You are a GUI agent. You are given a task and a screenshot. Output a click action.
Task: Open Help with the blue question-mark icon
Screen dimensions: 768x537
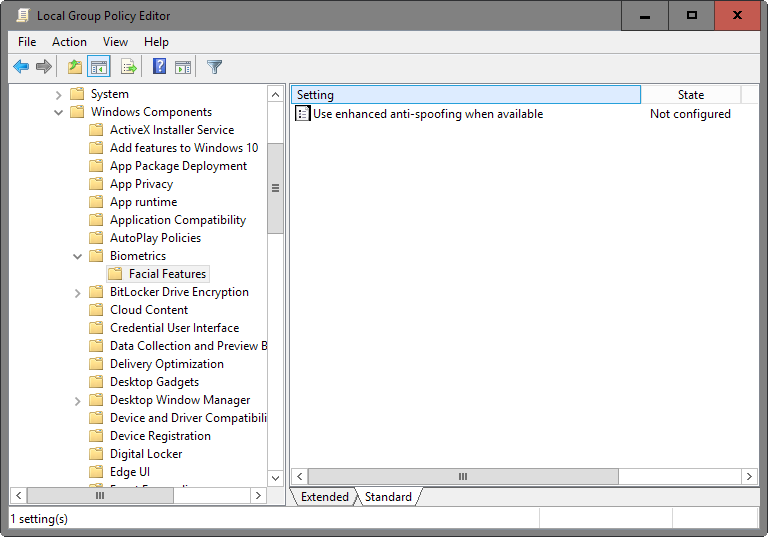[x=160, y=66]
